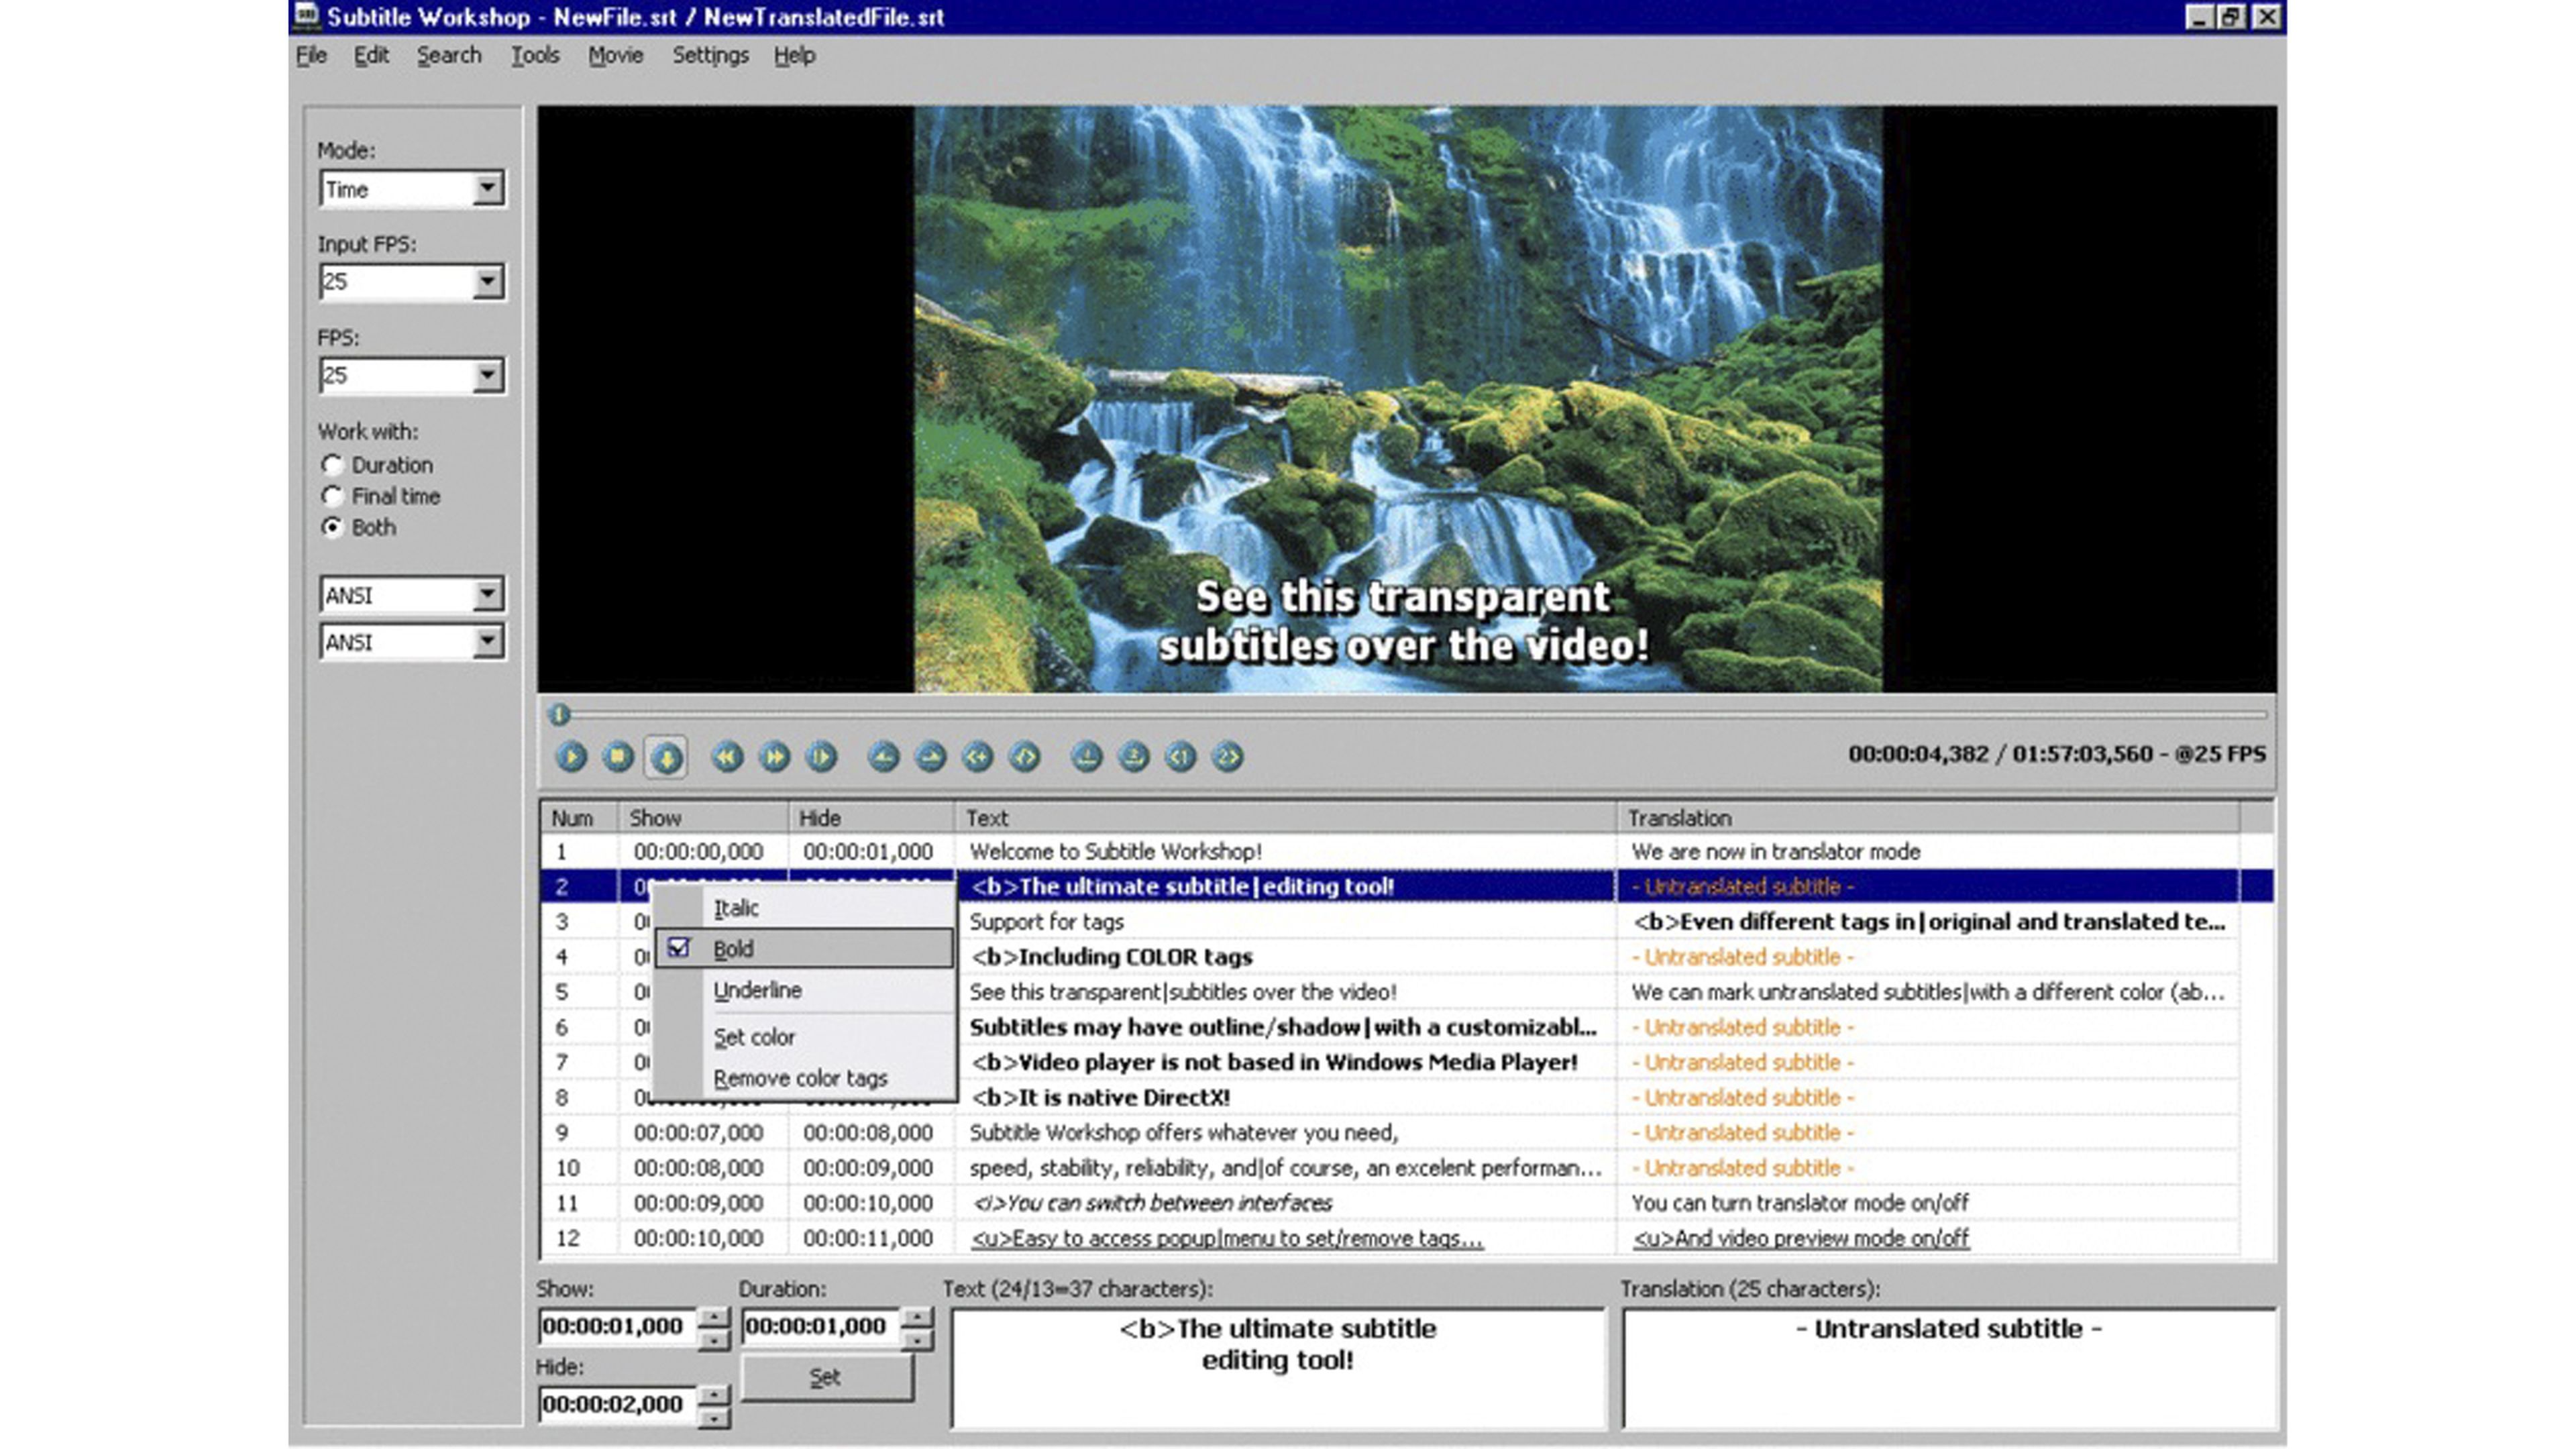Open the Movie menu
The width and height of the screenshot is (2576, 1449).
(615, 56)
